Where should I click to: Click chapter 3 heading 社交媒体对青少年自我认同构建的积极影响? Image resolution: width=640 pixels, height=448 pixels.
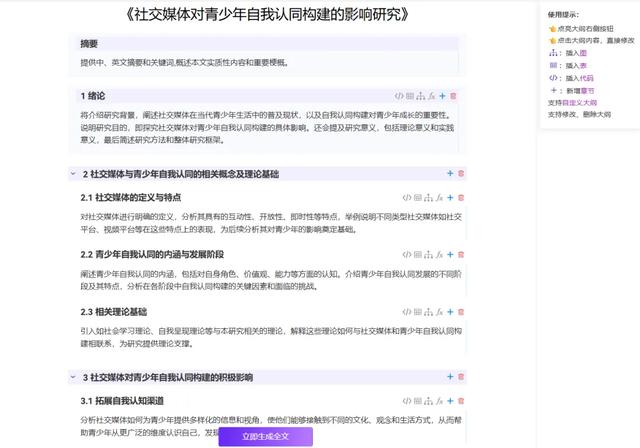[x=168, y=377]
